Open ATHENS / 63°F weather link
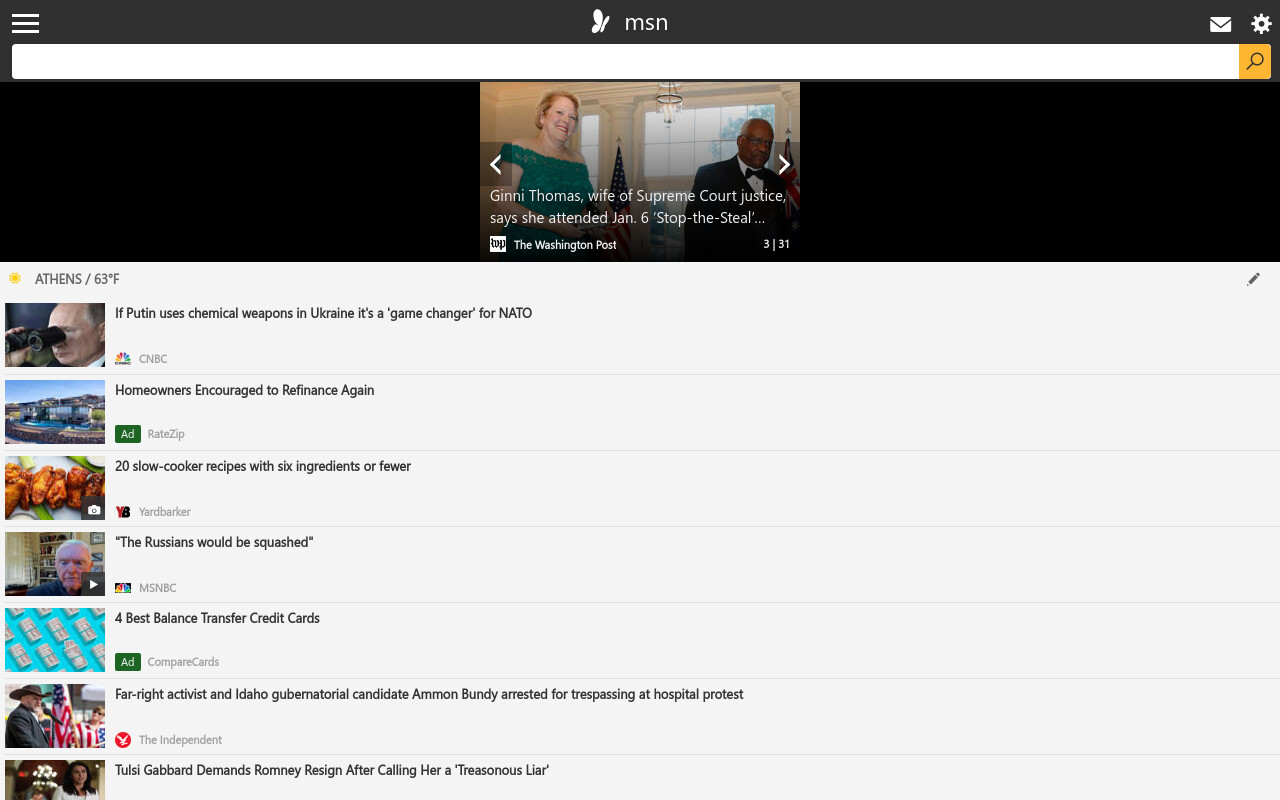Screen dimensions: 1280x800 77,279
